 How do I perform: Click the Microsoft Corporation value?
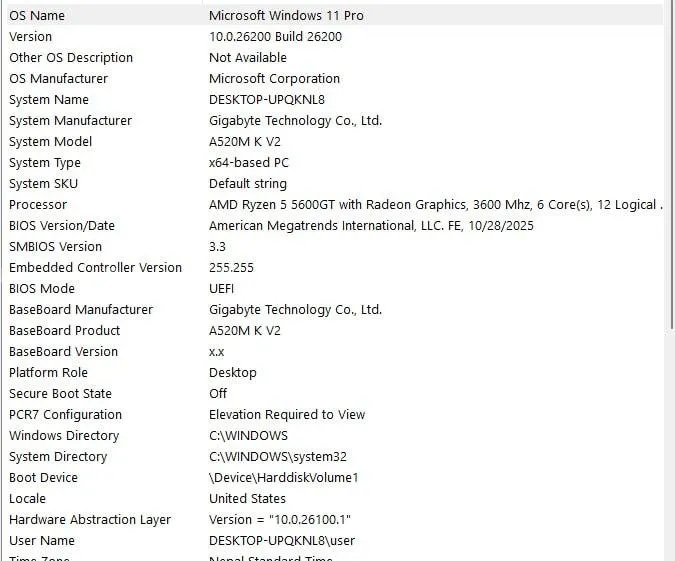(275, 79)
